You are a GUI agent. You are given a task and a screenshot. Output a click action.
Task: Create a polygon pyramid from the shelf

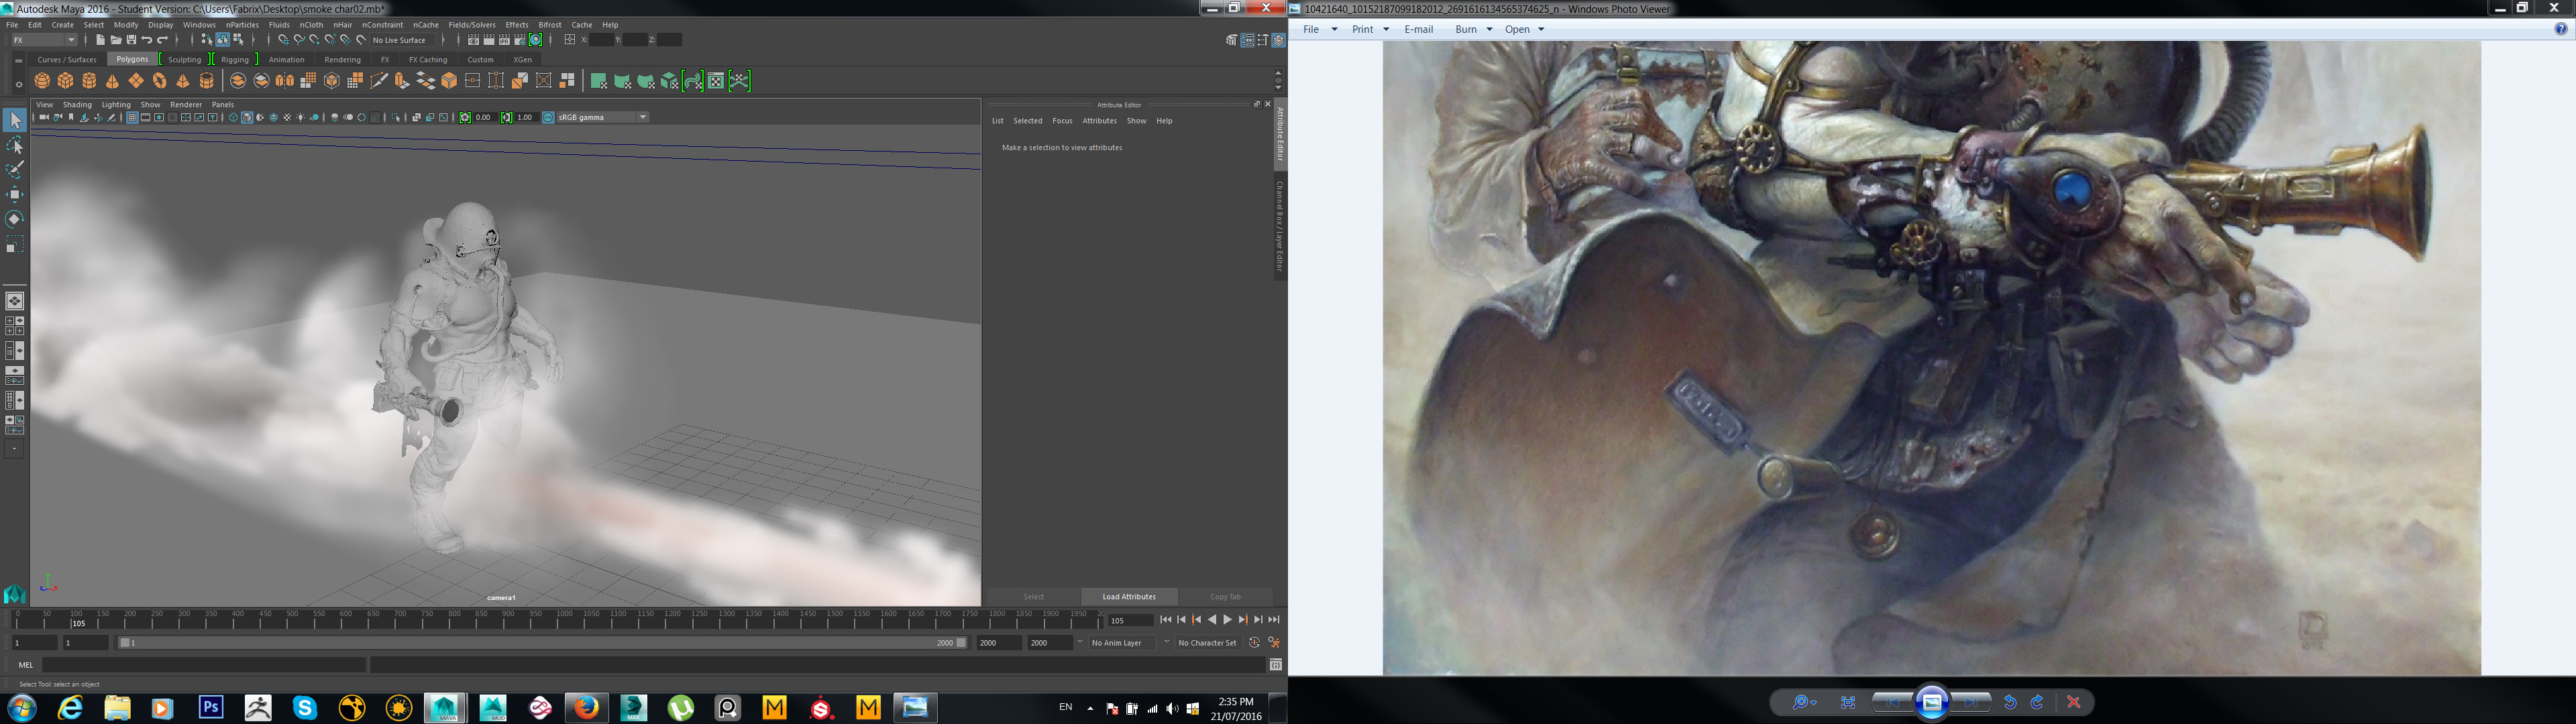(183, 81)
